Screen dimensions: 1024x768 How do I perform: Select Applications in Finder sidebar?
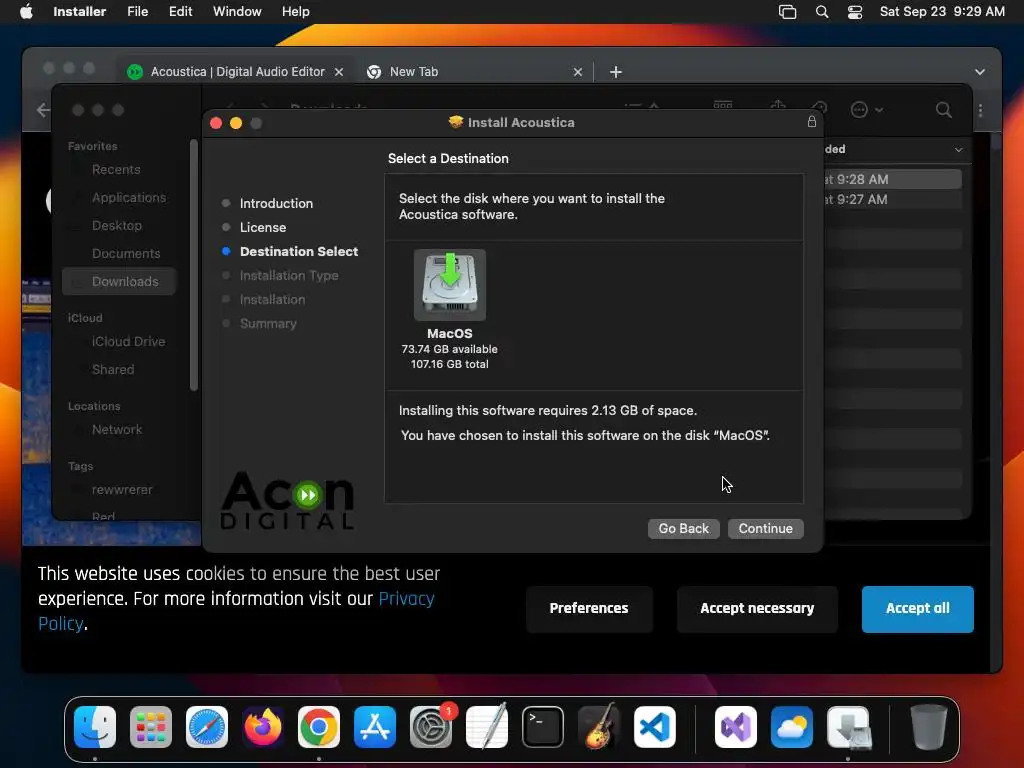click(x=129, y=197)
